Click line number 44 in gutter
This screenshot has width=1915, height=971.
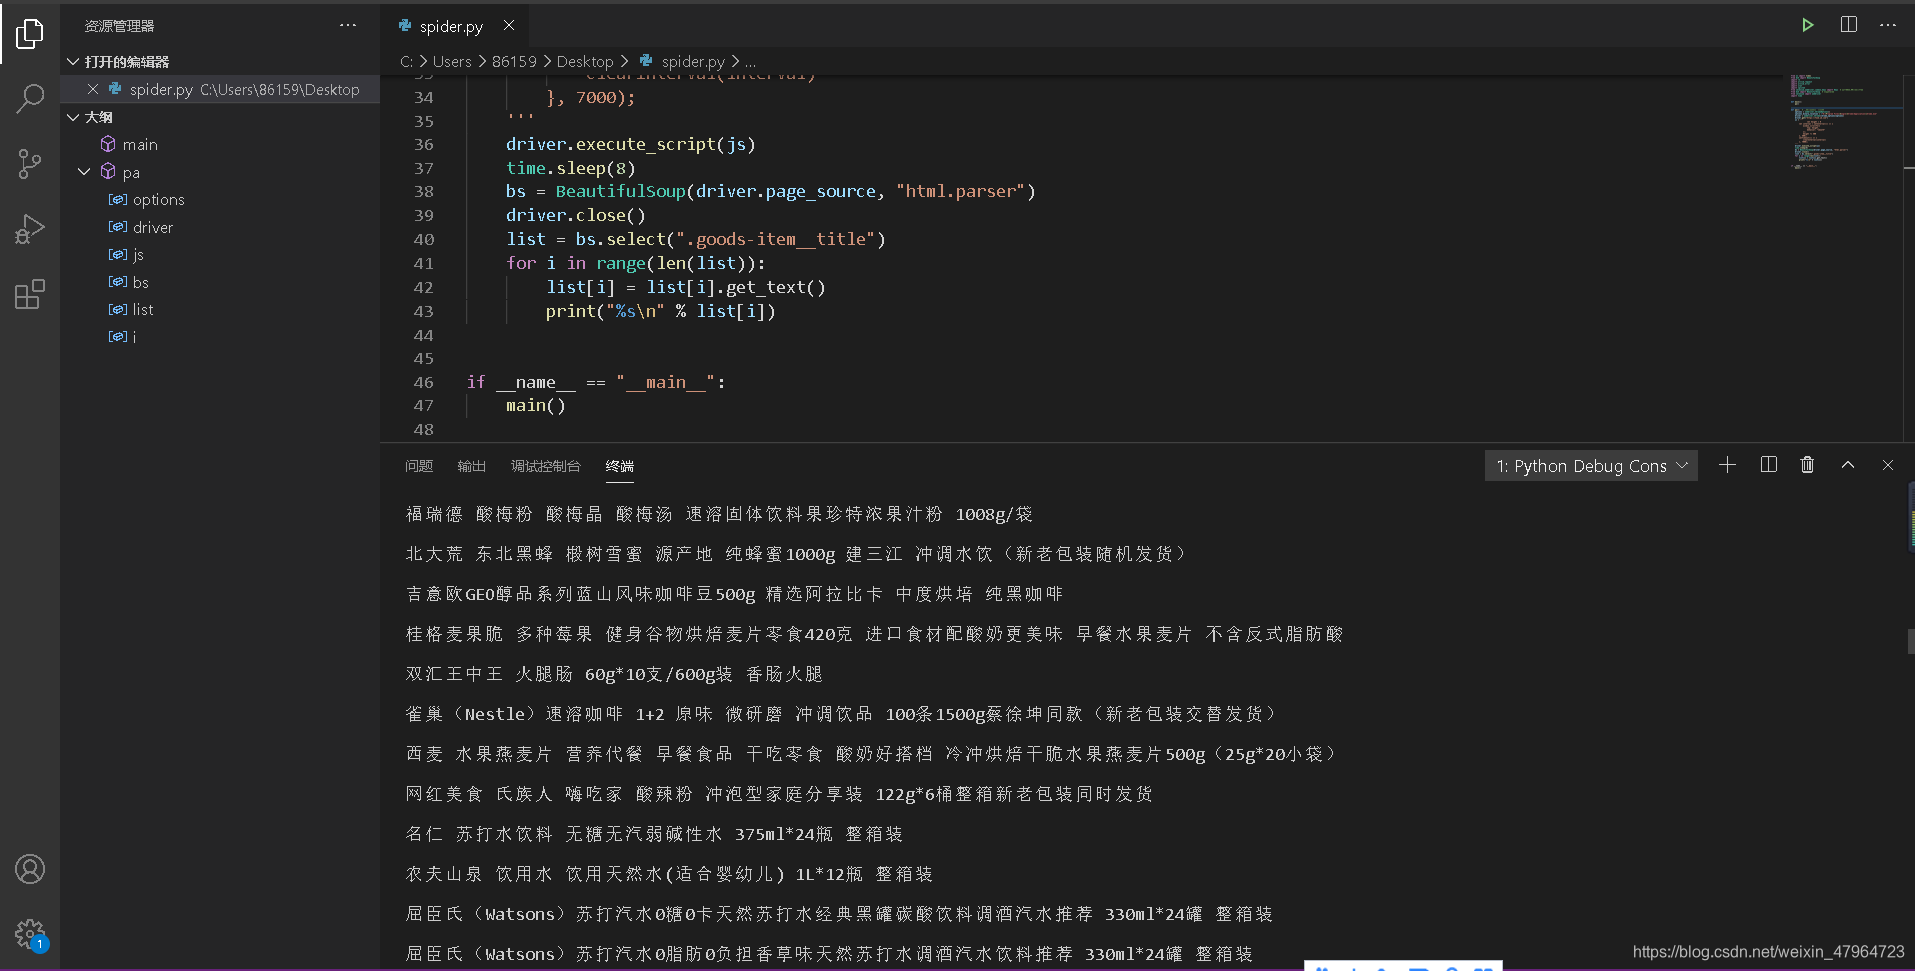click(x=423, y=335)
